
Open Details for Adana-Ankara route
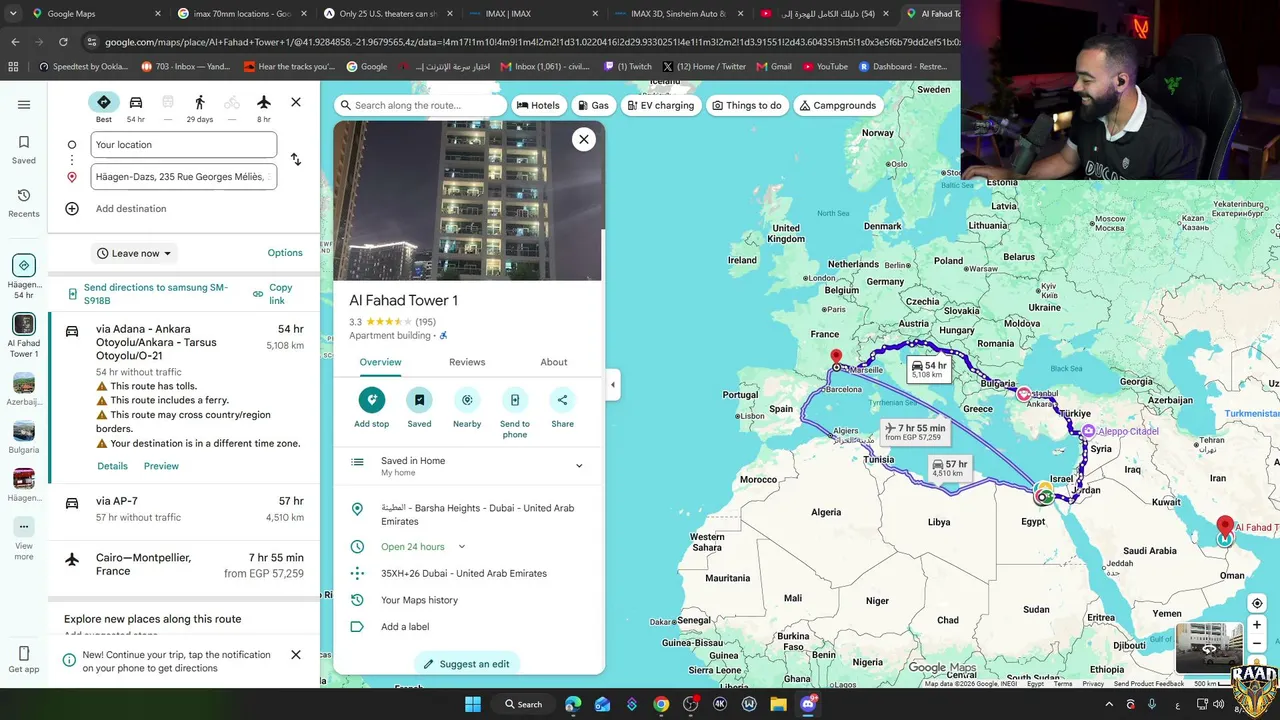(112, 466)
